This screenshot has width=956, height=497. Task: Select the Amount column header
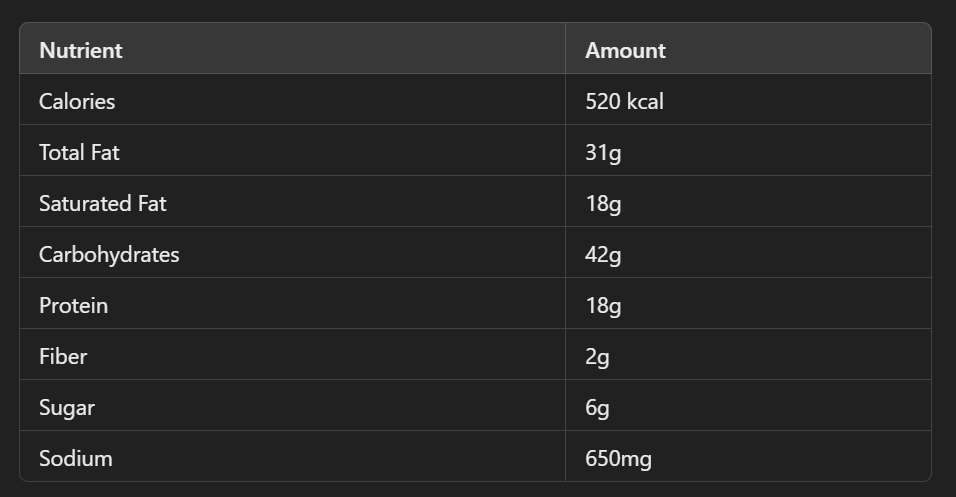[625, 50]
